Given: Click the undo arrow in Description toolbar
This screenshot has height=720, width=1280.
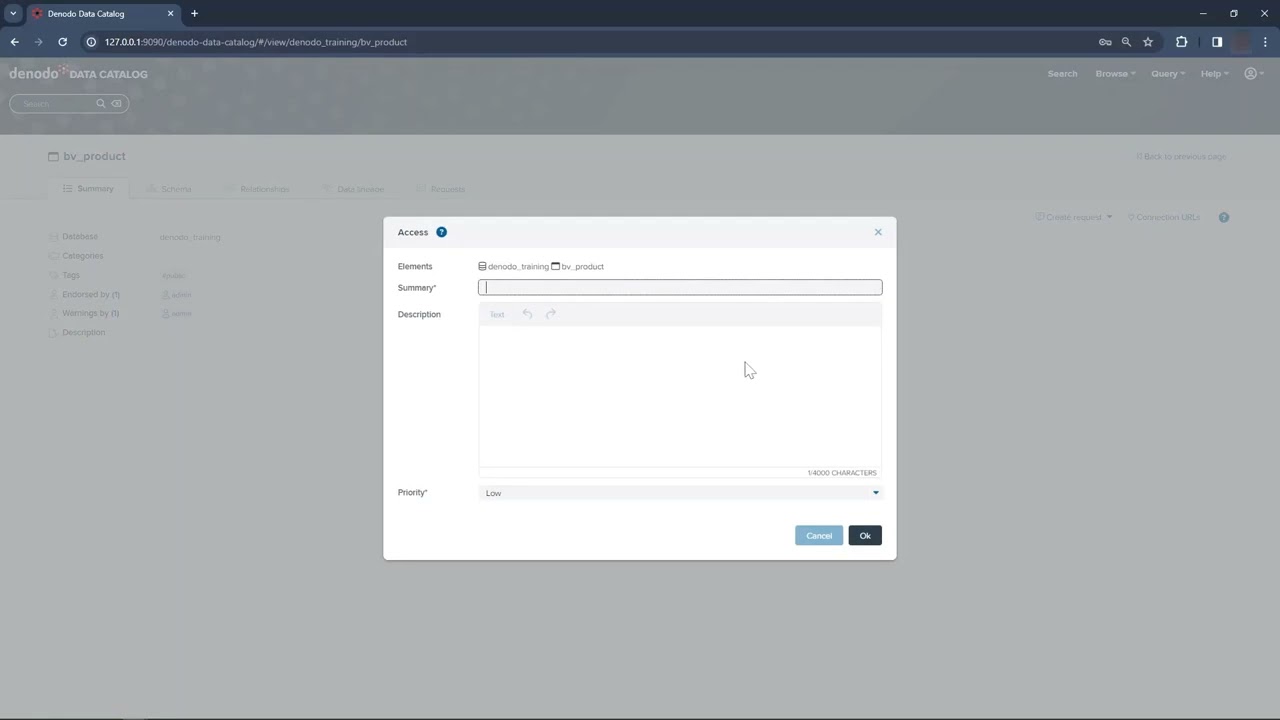Looking at the screenshot, I should tap(527, 314).
